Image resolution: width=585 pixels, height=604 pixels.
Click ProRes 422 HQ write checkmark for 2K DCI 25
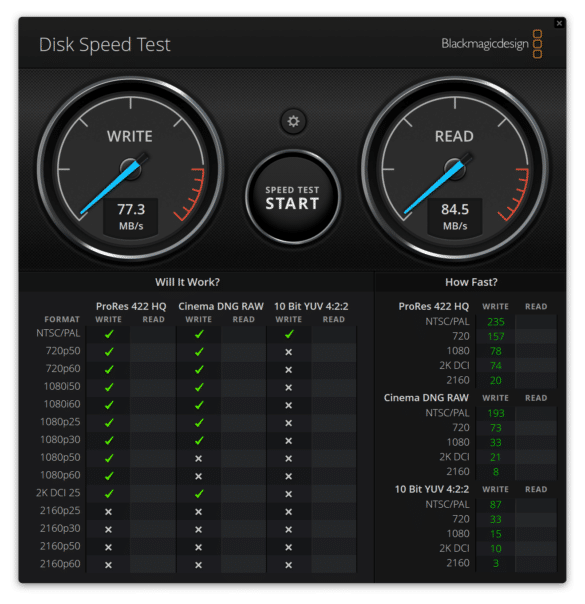point(109,493)
